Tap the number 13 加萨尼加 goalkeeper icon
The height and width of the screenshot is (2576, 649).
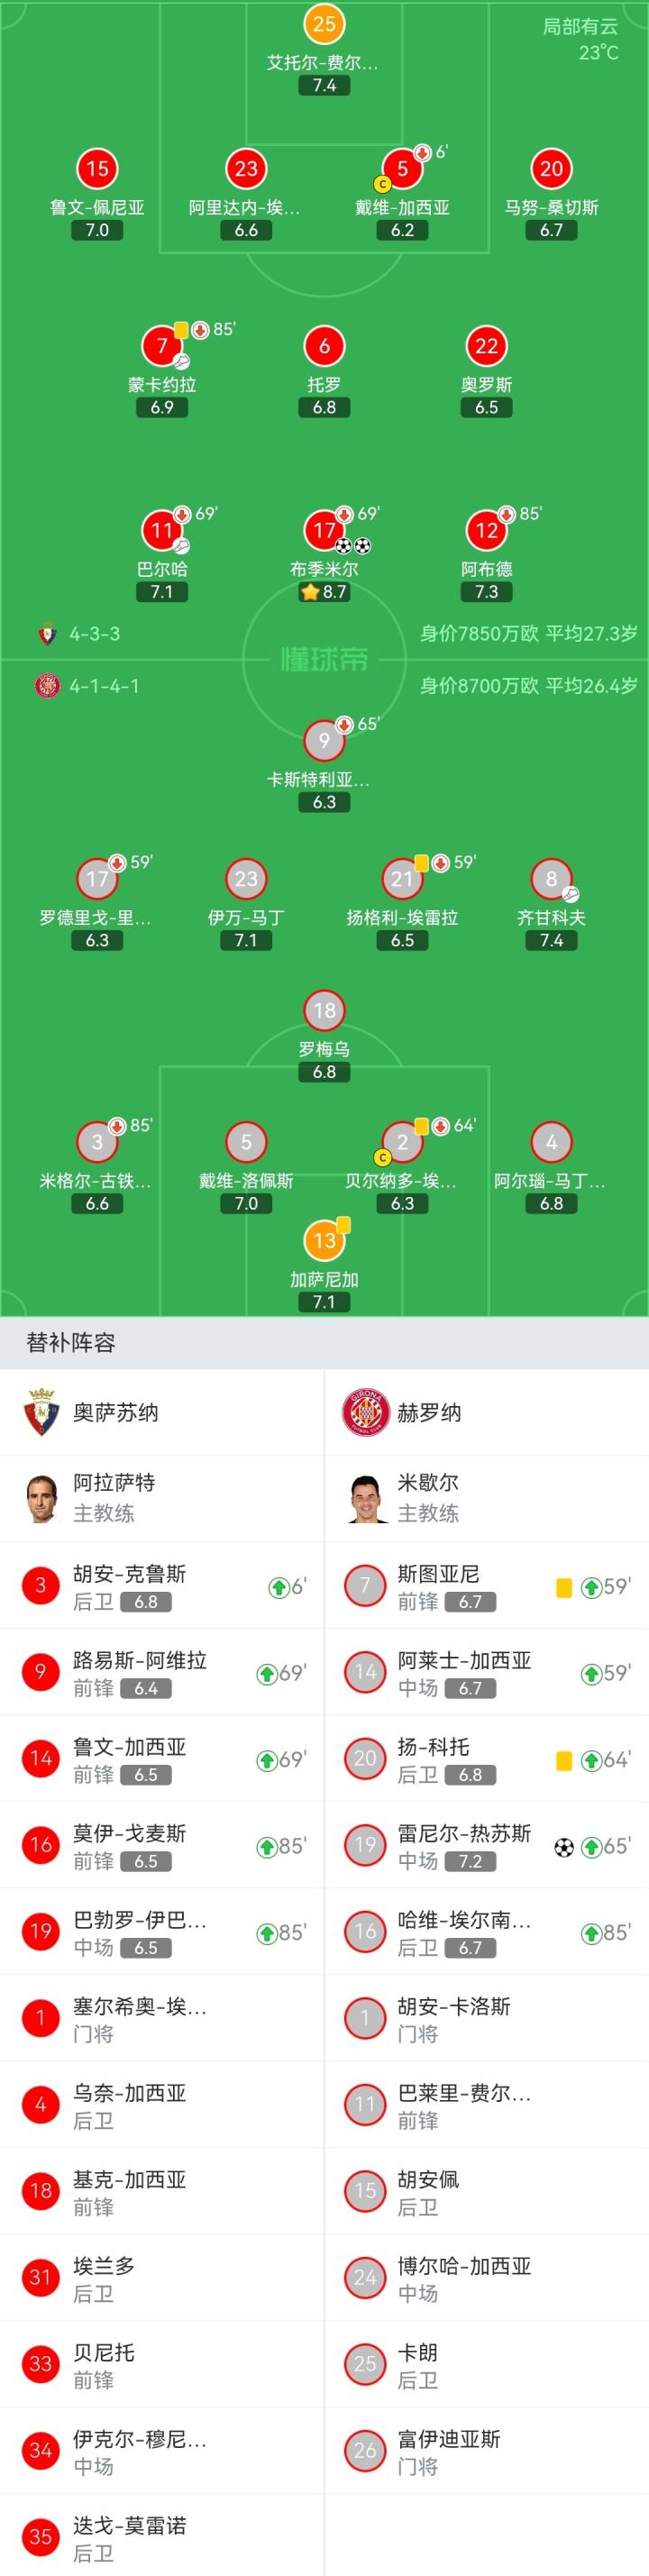pos(324,1241)
